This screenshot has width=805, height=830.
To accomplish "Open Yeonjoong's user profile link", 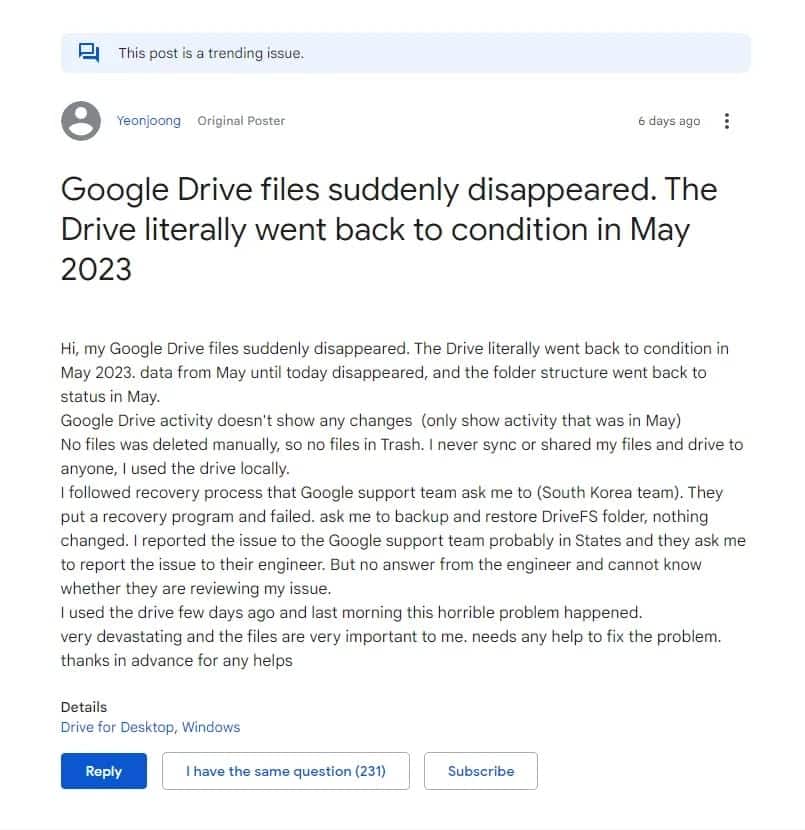I will pyautogui.click(x=149, y=121).
